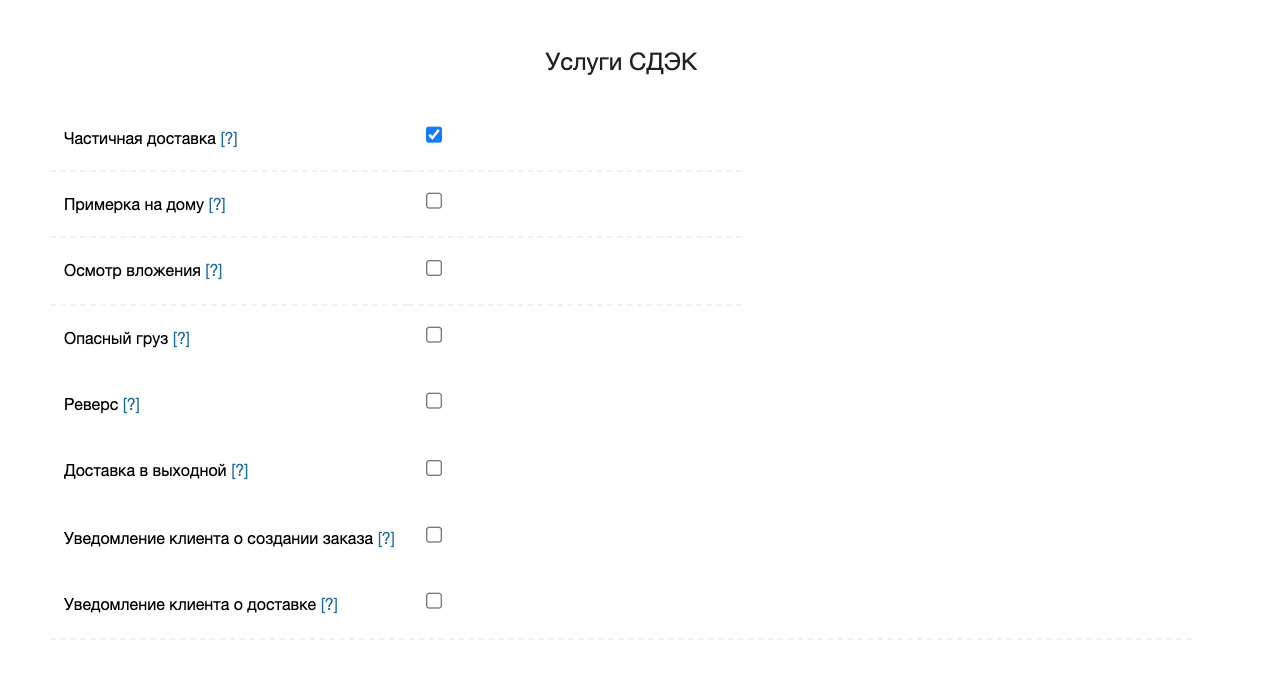Show help tooltip for Осмотр вложения

tap(214, 271)
